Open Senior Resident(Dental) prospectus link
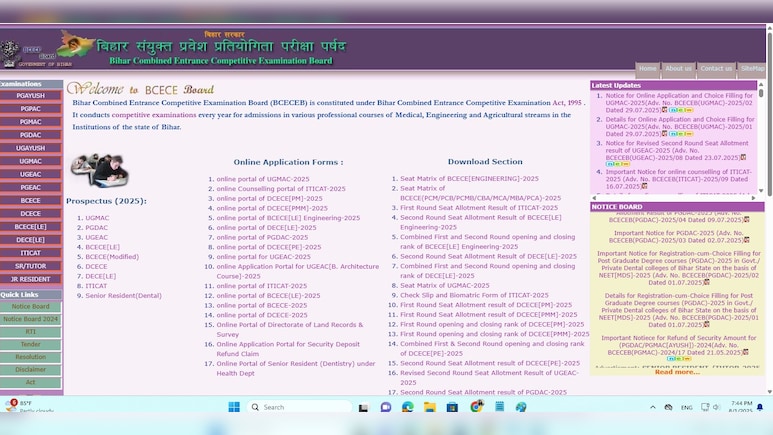Screen dimensions: 773x435 click(x=123, y=296)
